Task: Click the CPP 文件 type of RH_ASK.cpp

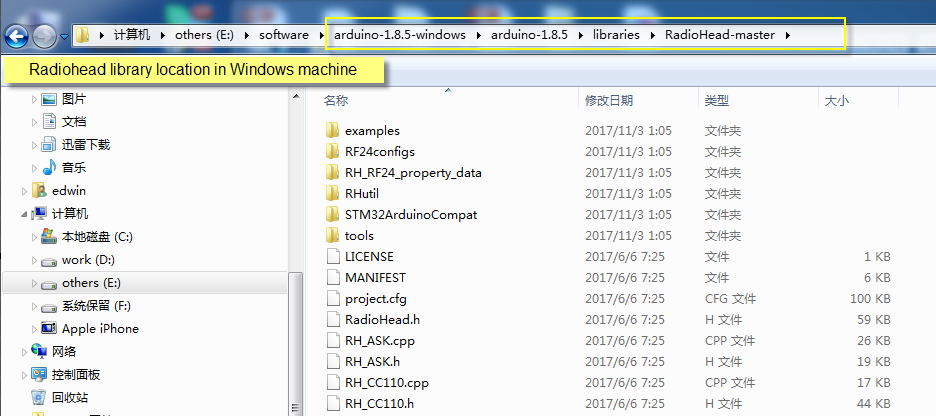Action: pos(729,341)
